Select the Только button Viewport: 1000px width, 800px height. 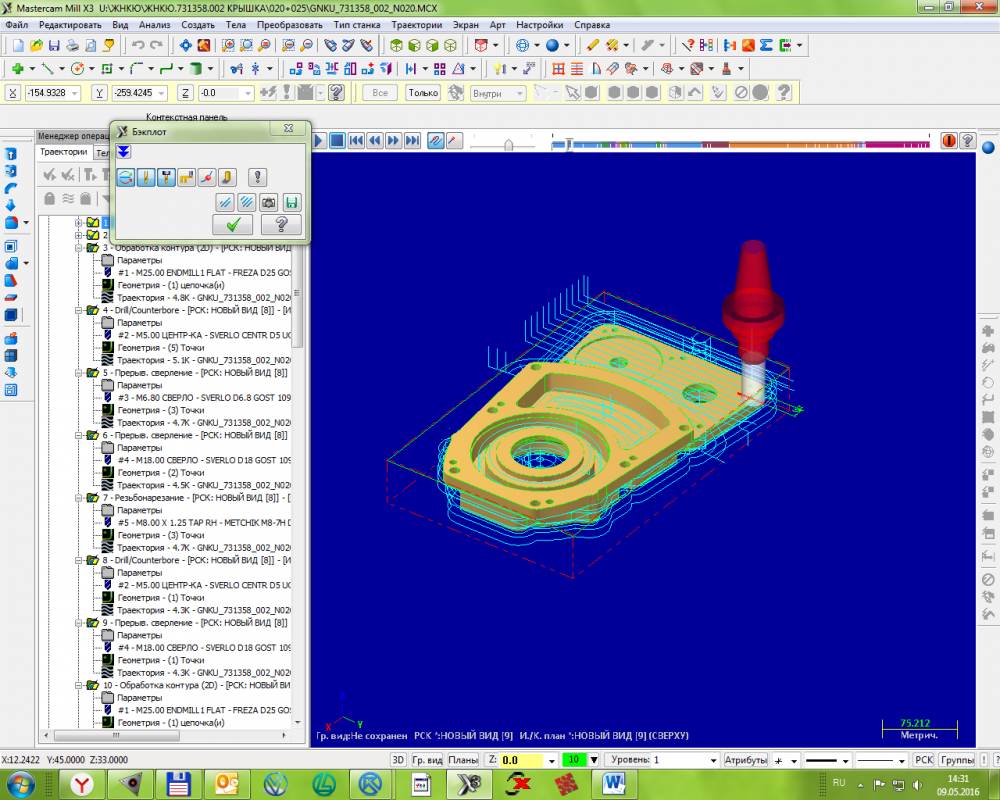pyautogui.click(x=423, y=93)
